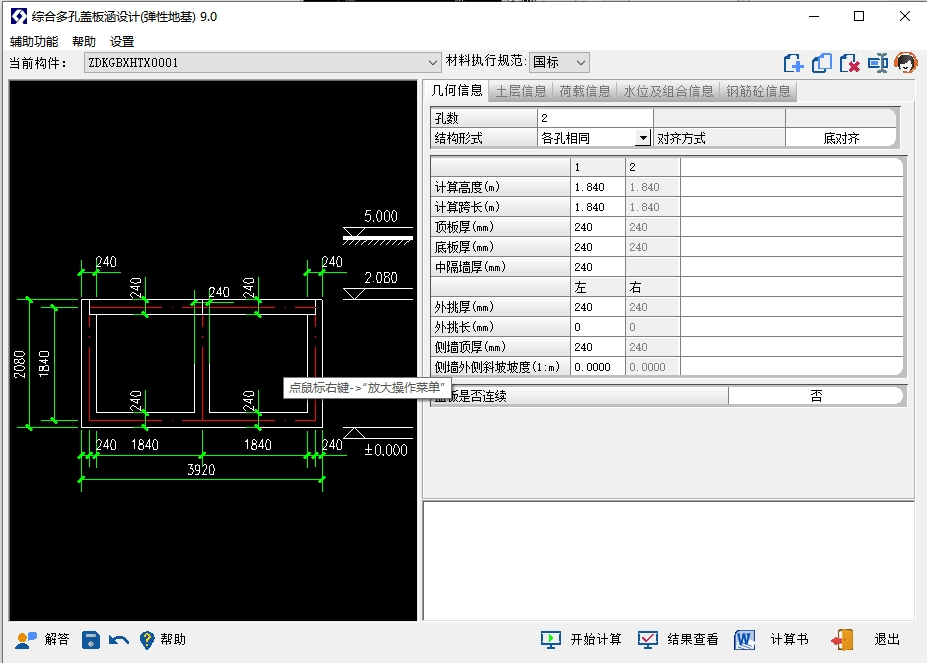This screenshot has width=927, height=663.
Task: Switch to the 钢筋砼信息 tab
Action: tap(758, 91)
